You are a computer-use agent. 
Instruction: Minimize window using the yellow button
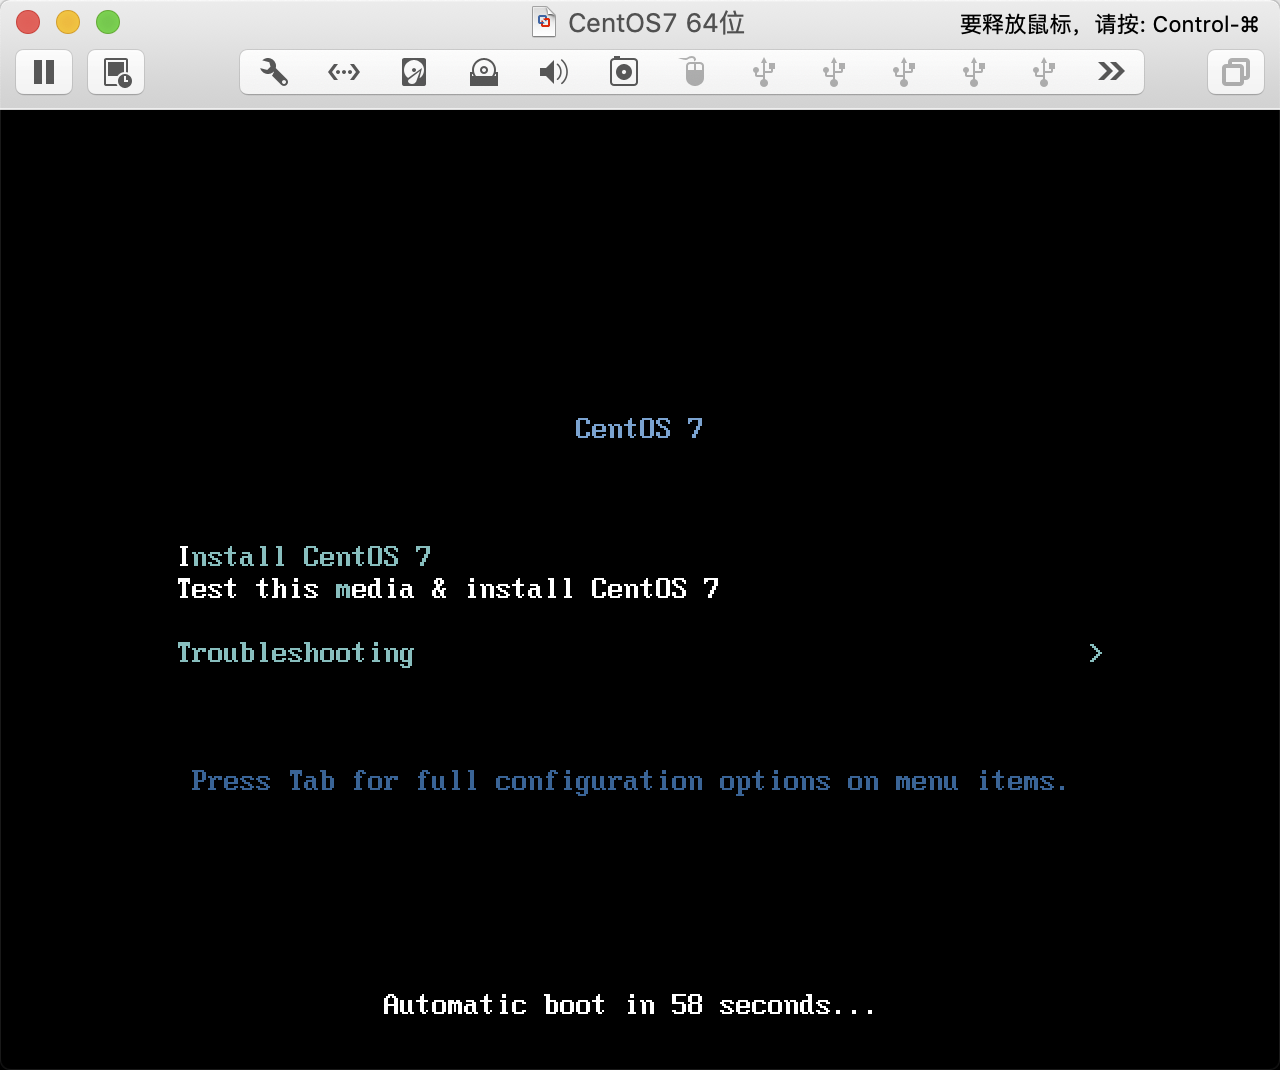point(68,22)
